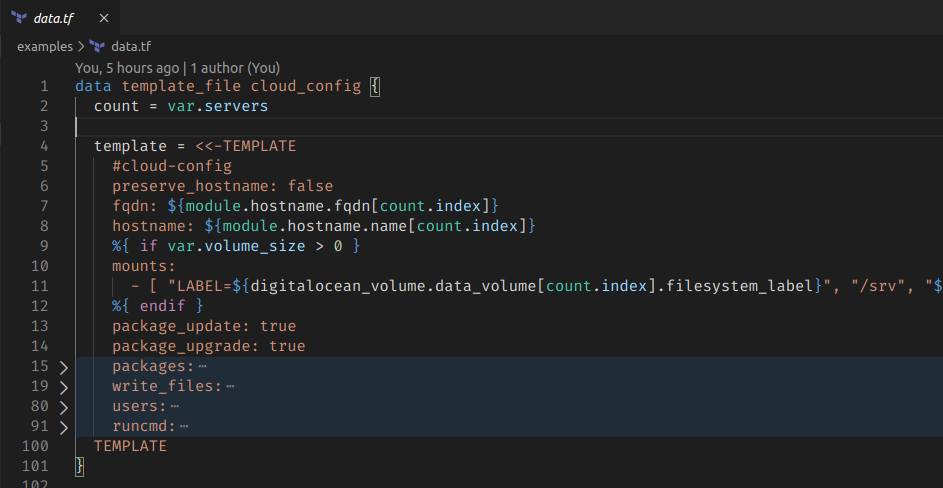
Task: Expand the folded write_files section
Action: (x=64, y=387)
